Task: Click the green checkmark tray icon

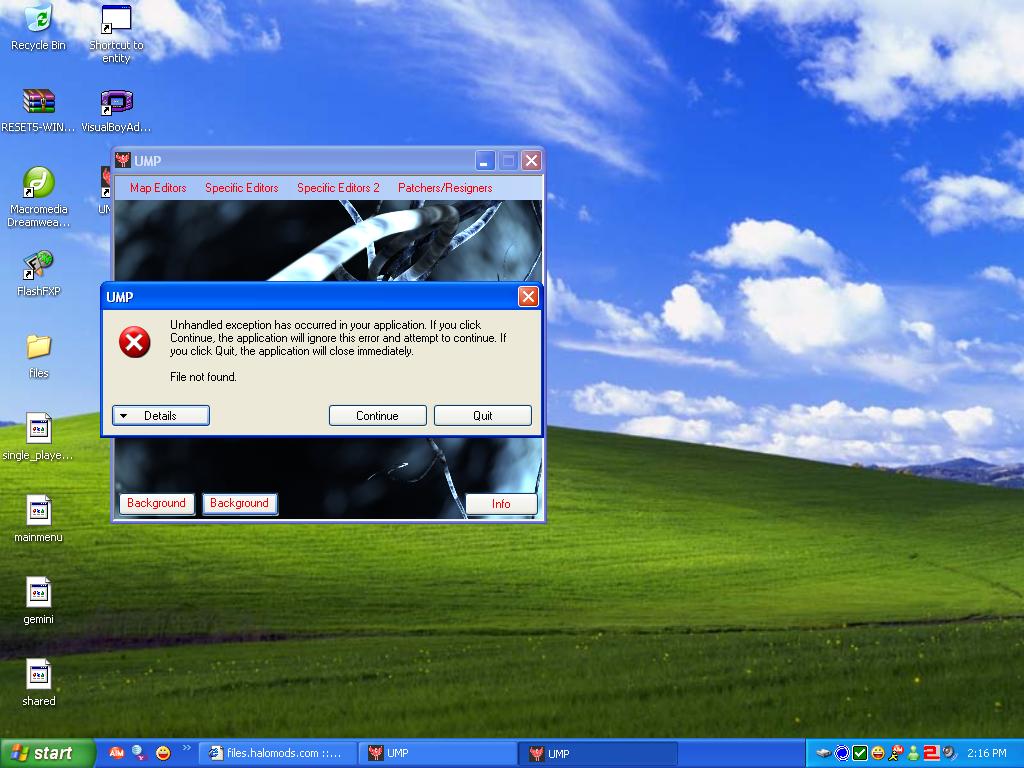Action: pos(860,754)
